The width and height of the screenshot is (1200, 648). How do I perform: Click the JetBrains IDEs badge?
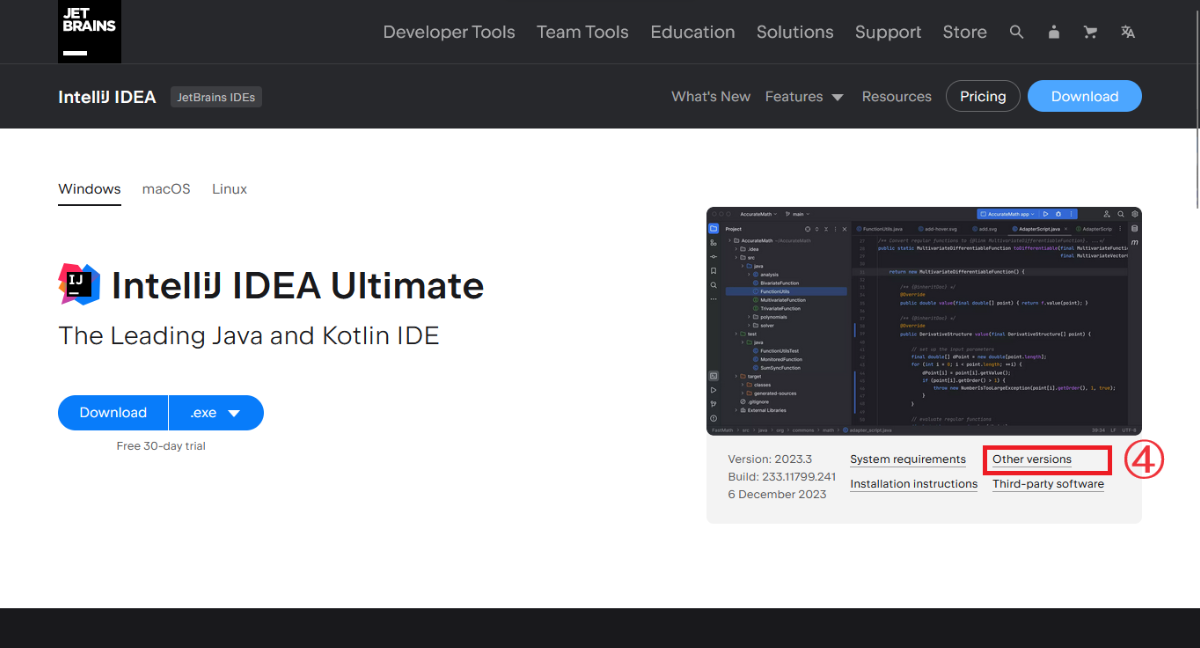tap(216, 97)
